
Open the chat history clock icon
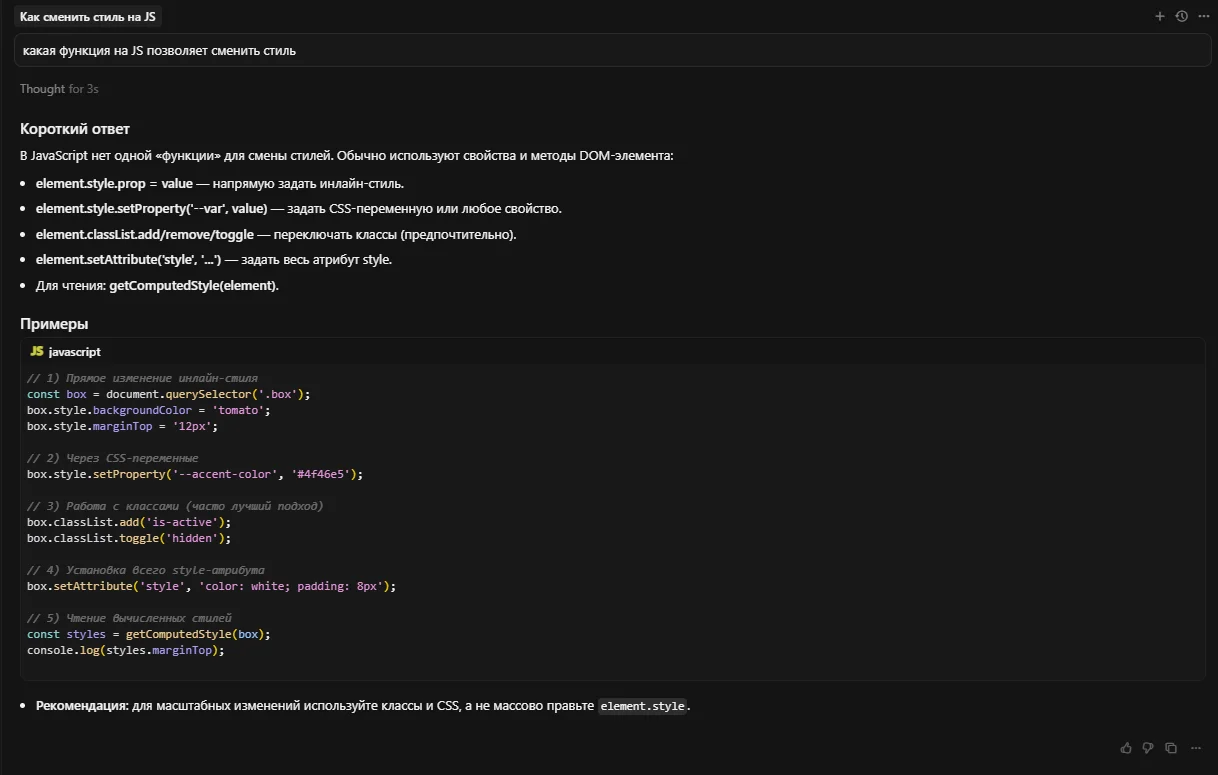point(1181,16)
